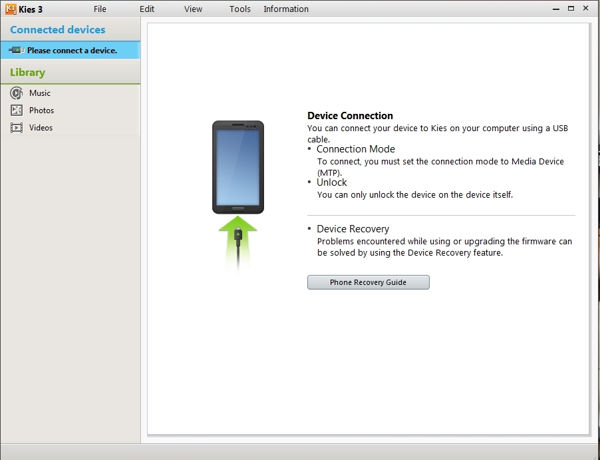Click the green USB arrow graphic
Viewport: 600px width, 460px height.
tap(238, 238)
